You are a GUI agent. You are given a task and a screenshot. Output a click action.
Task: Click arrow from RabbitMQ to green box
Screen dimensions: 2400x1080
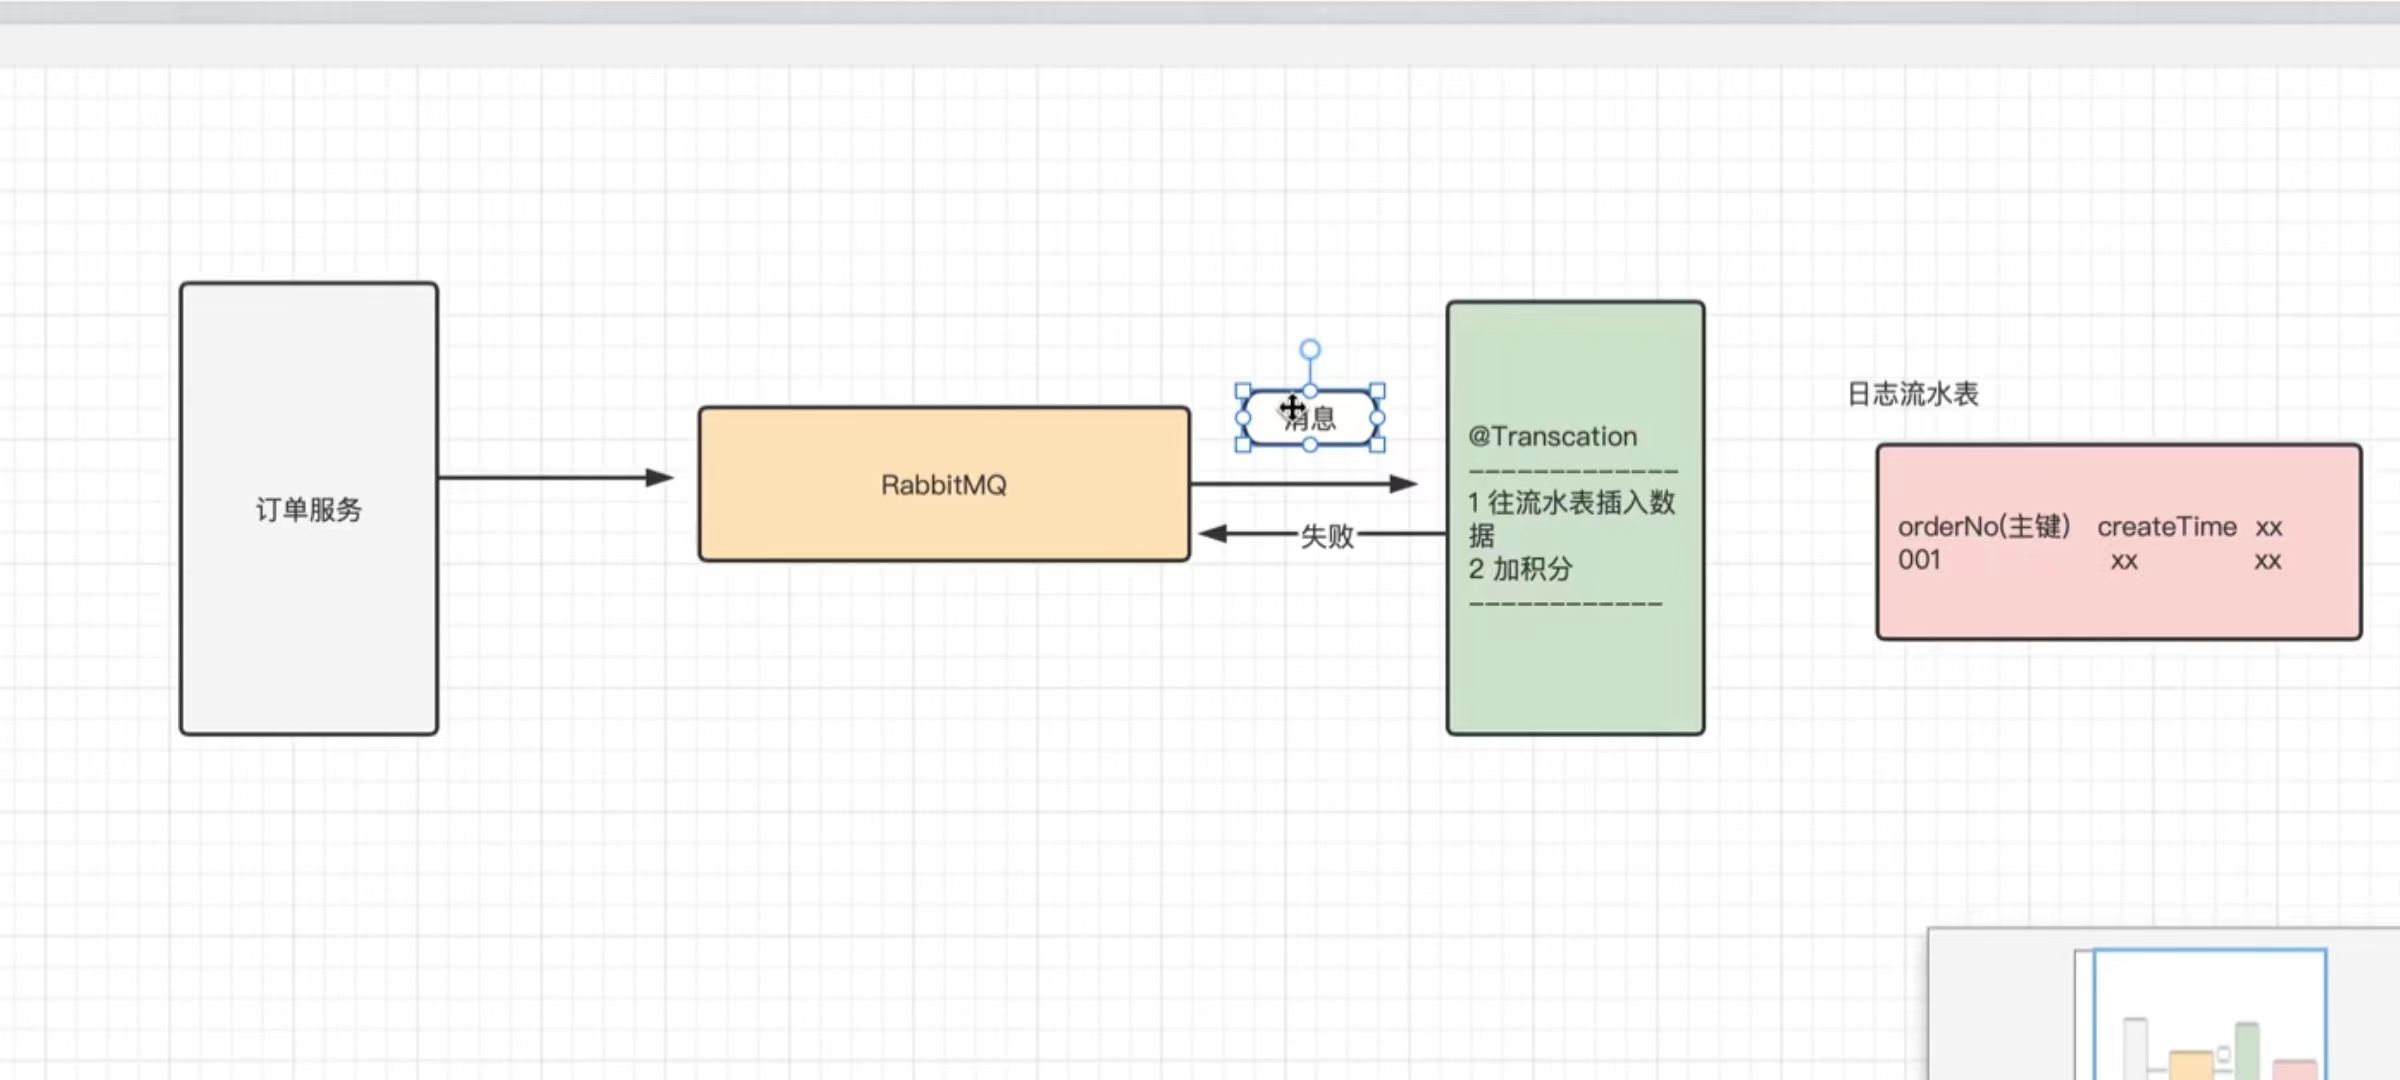(x=1304, y=484)
